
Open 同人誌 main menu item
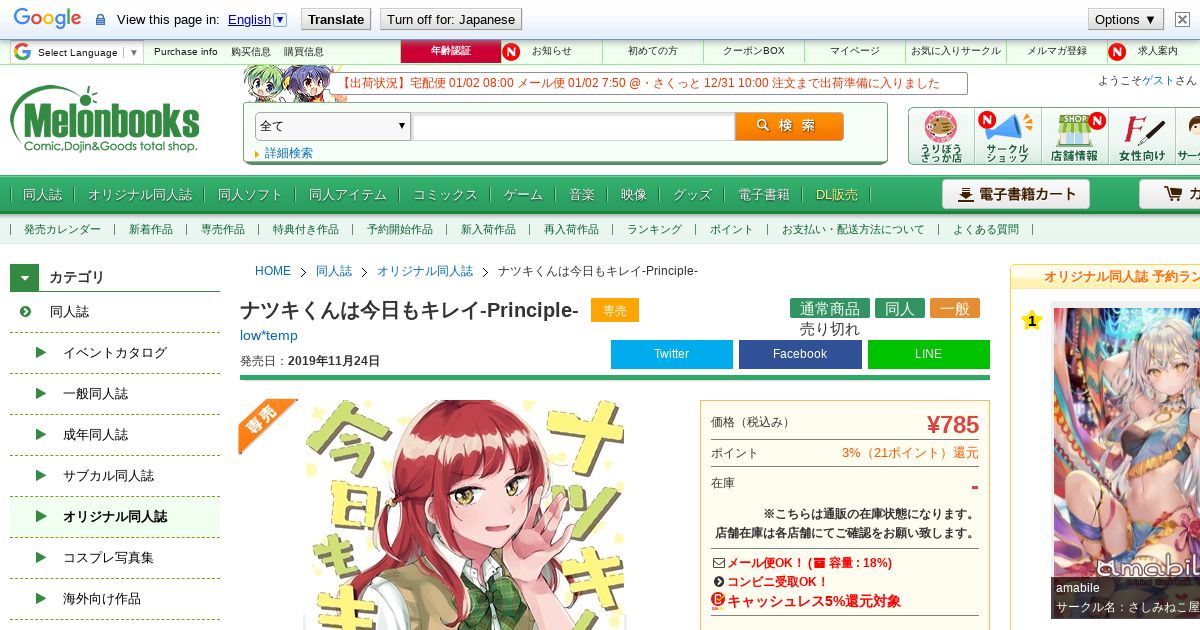(42, 195)
